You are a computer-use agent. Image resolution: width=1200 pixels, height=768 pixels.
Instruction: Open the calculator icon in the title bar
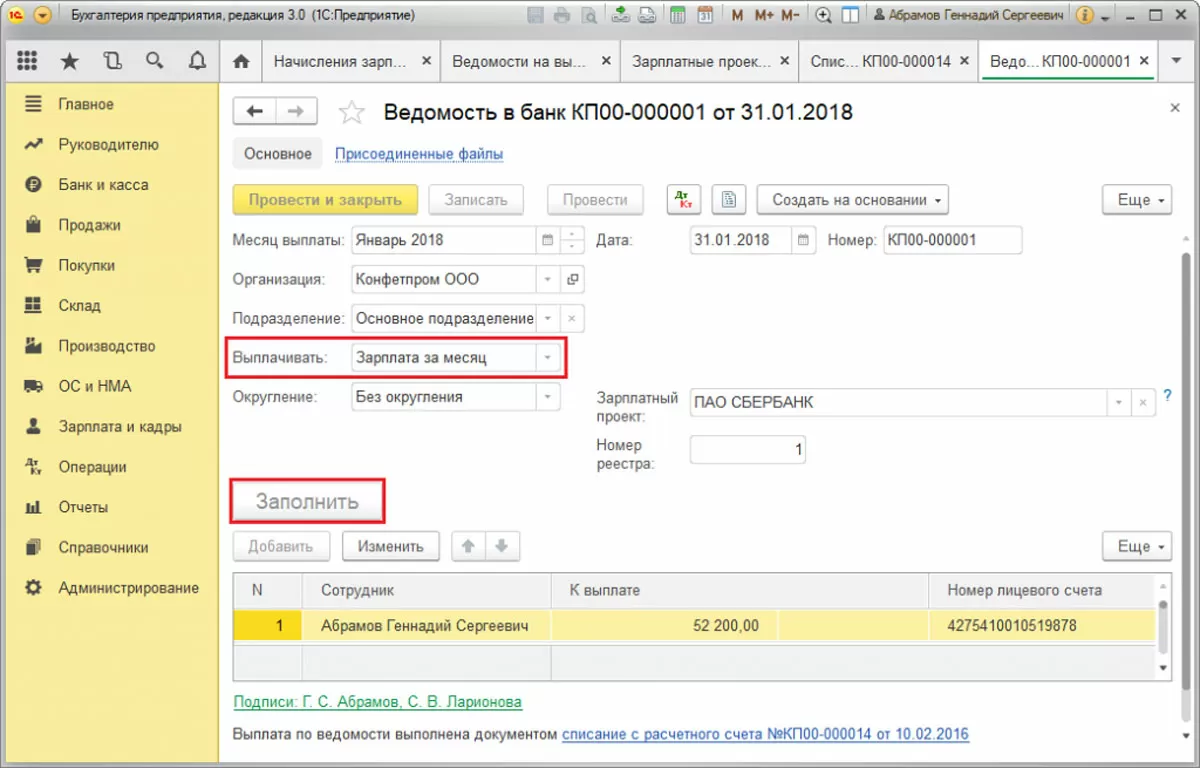678,15
